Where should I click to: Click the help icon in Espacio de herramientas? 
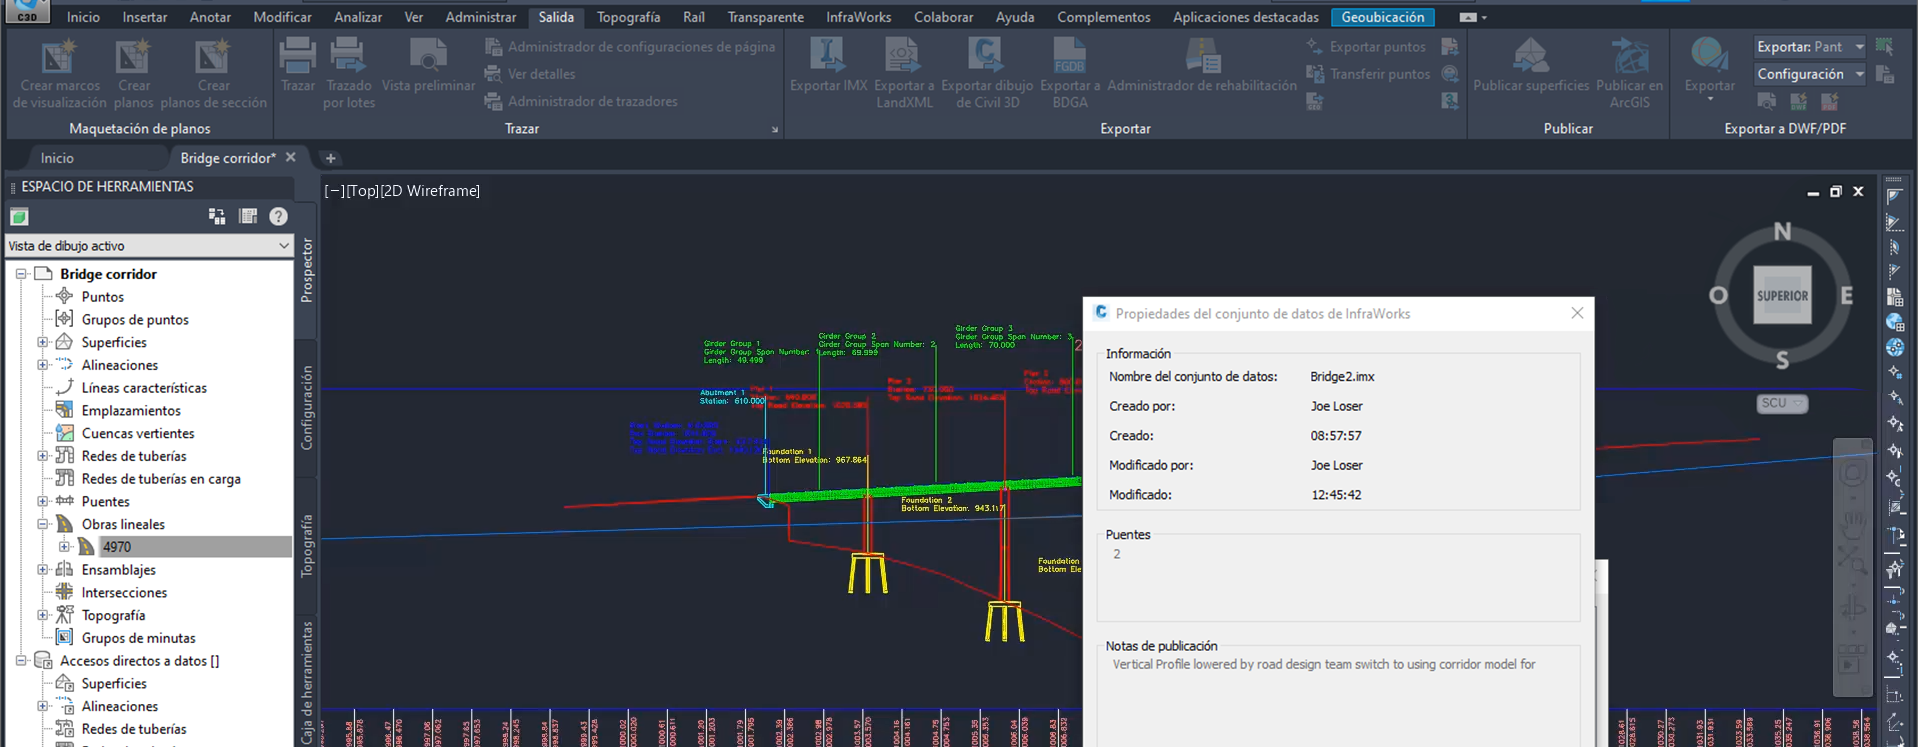pyautogui.click(x=279, y=216)
